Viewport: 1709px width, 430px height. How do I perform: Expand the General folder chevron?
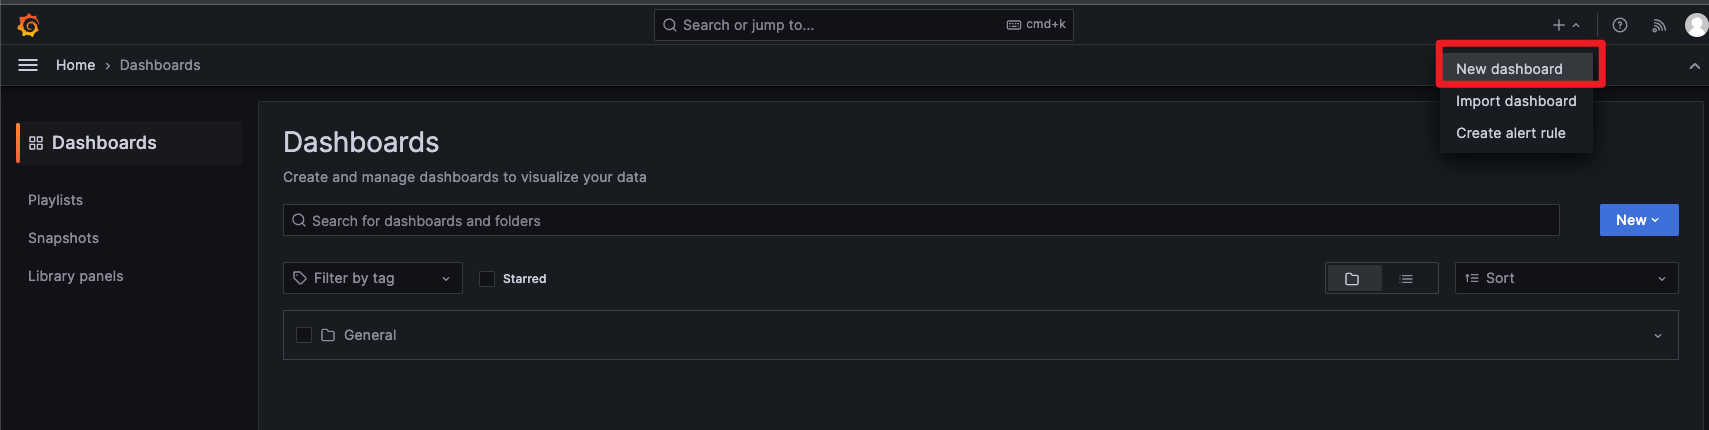point(1658,336)
